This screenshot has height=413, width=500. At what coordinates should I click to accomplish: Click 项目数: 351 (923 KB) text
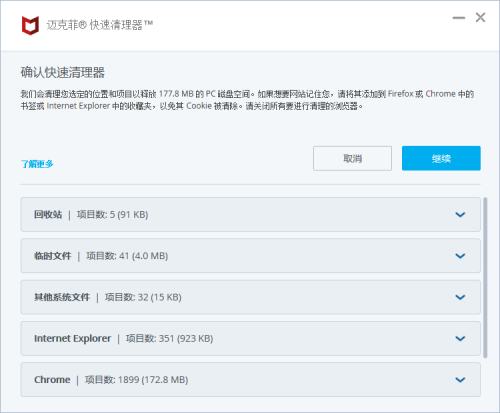(x=169, y=338)
